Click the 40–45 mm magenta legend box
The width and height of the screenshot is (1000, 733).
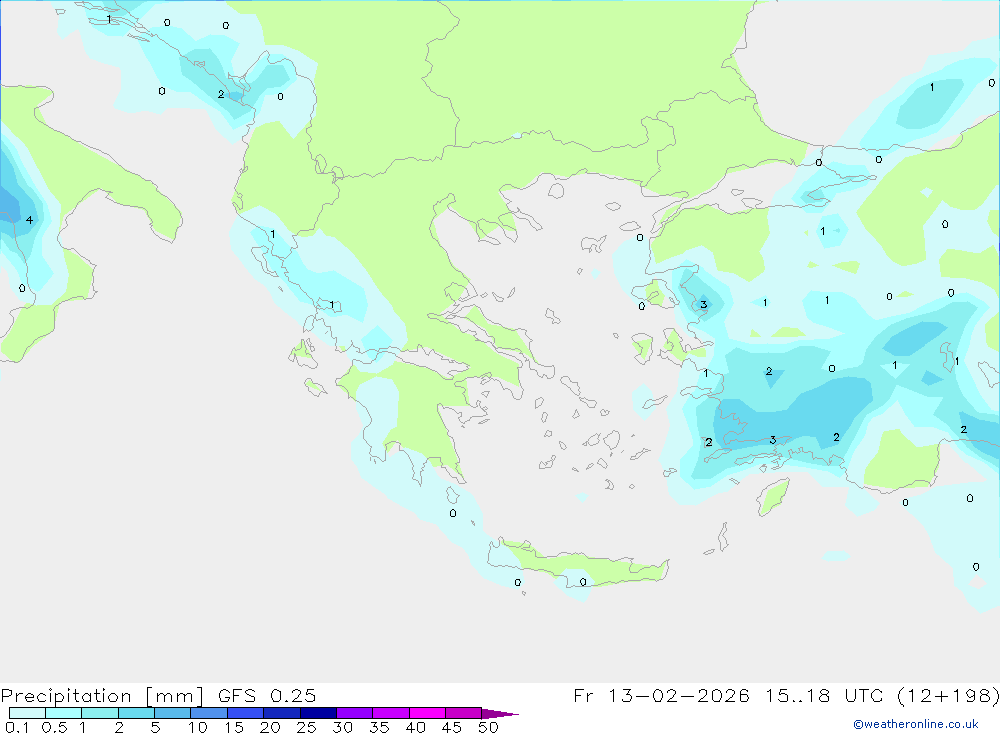pyautogui.click(x=427, y=713)
